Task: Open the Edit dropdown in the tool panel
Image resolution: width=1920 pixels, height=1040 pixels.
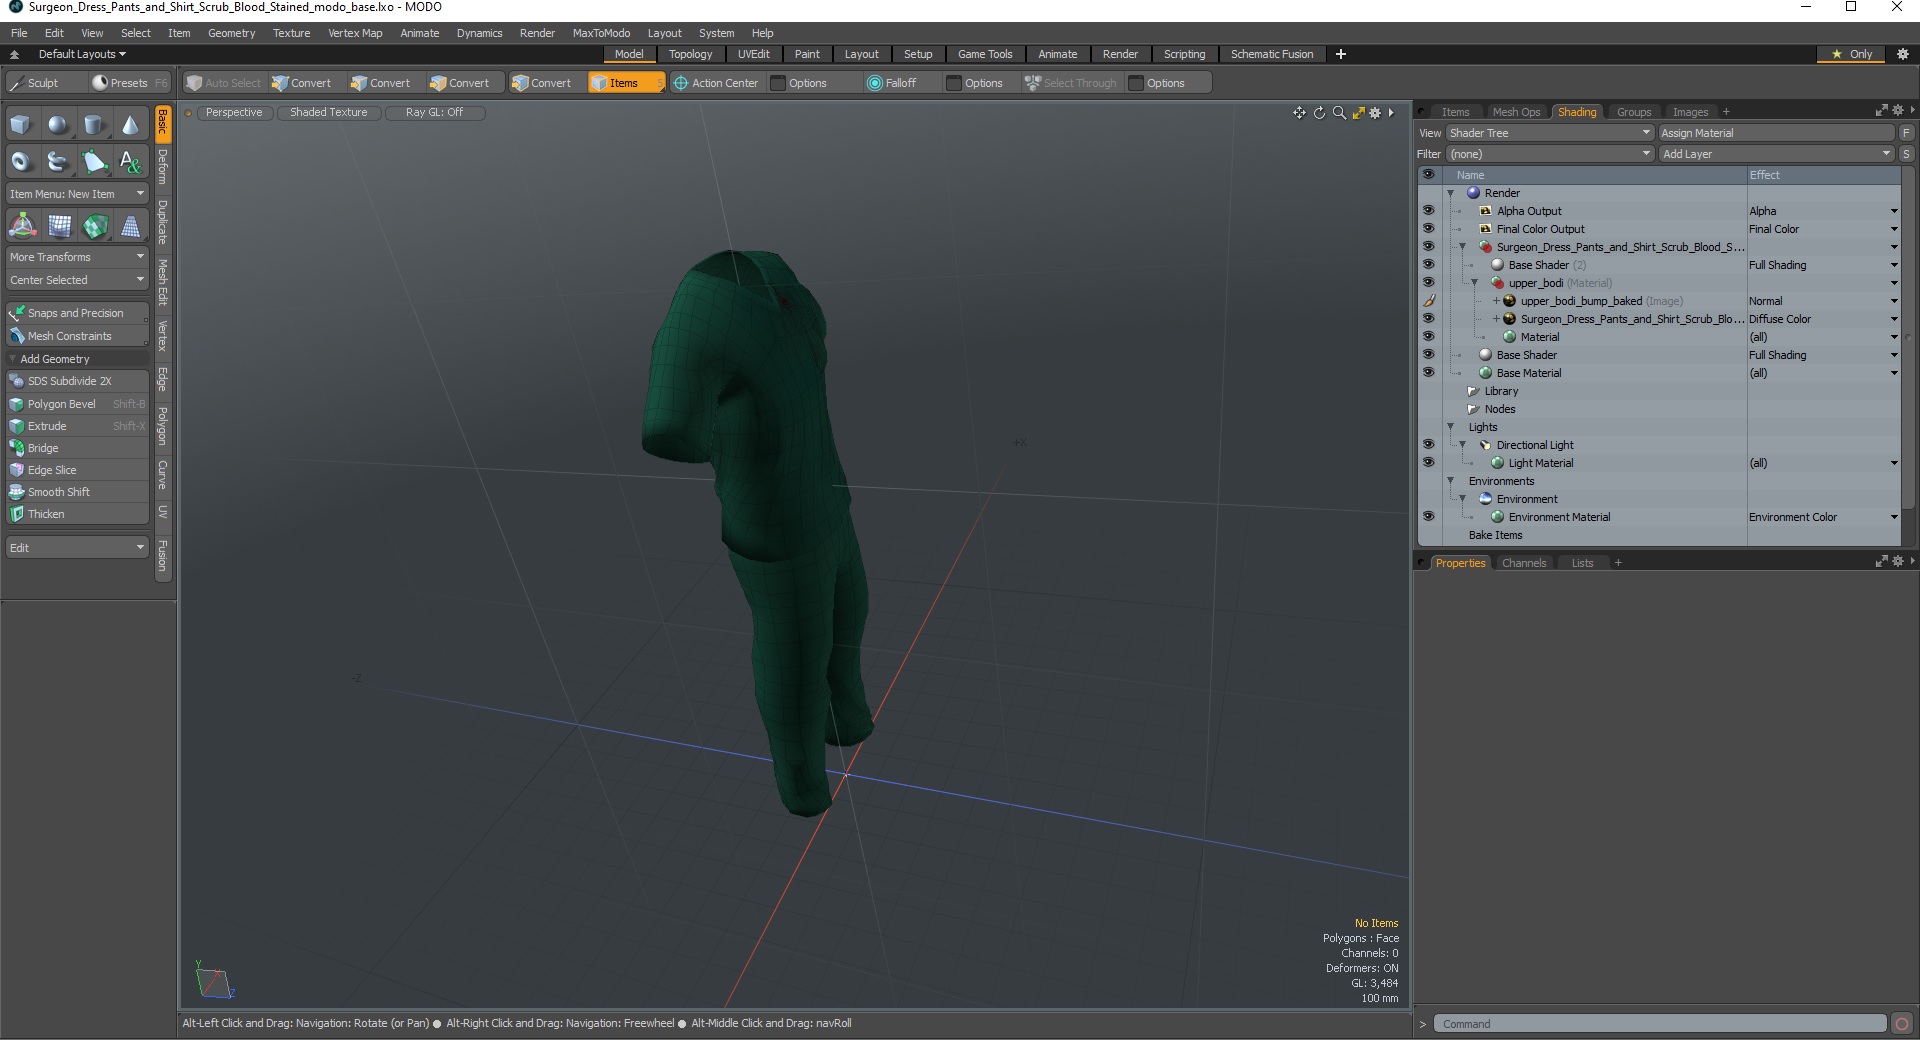Action: point(77,548)
